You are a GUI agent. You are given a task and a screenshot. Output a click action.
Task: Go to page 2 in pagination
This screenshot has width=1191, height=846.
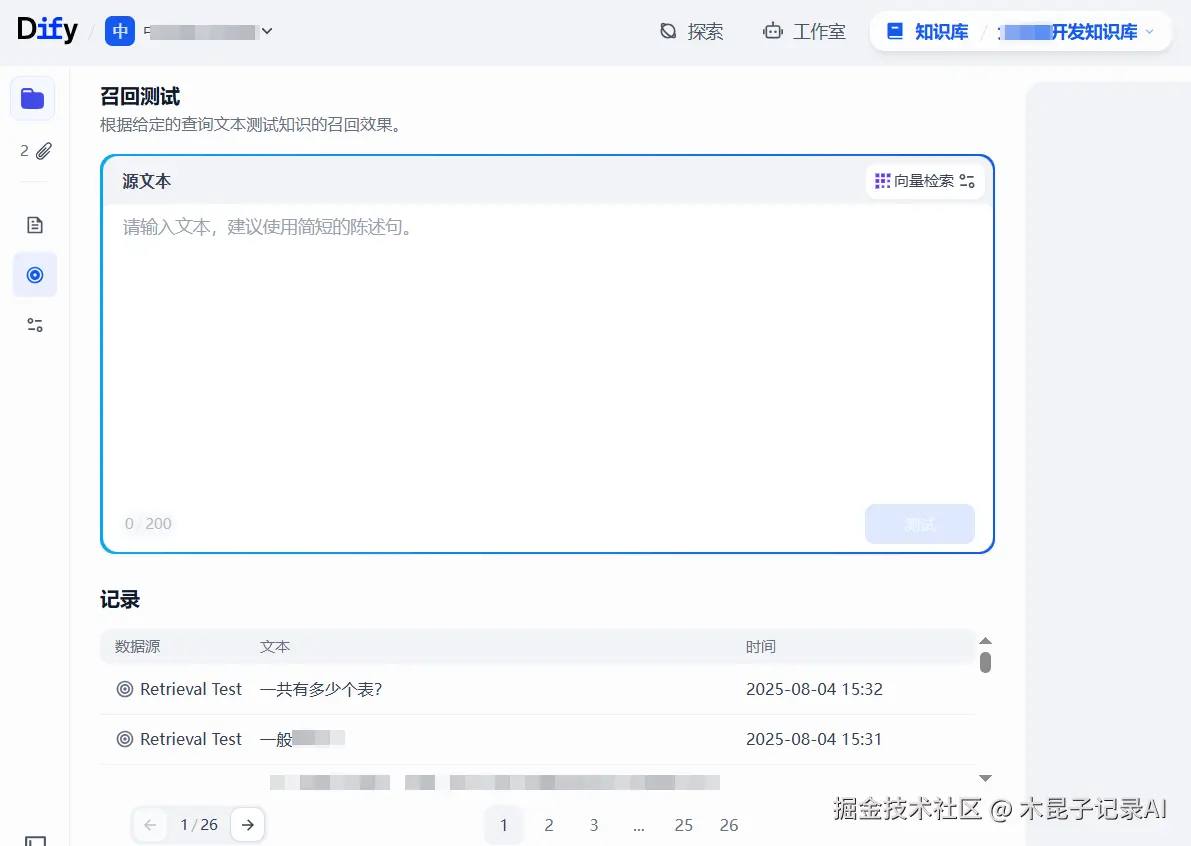pos(548,824)
